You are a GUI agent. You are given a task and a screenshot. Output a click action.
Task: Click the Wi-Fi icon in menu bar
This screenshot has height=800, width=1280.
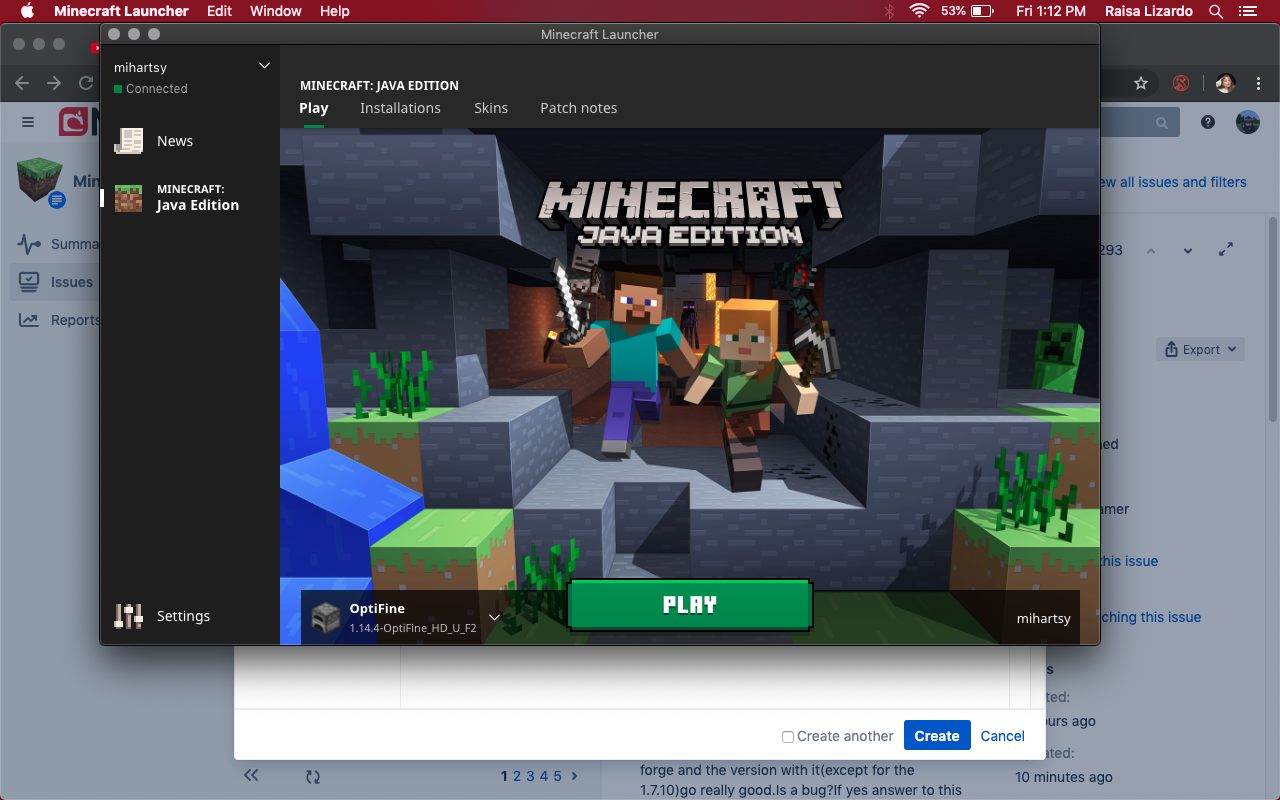tap(919, 11)
